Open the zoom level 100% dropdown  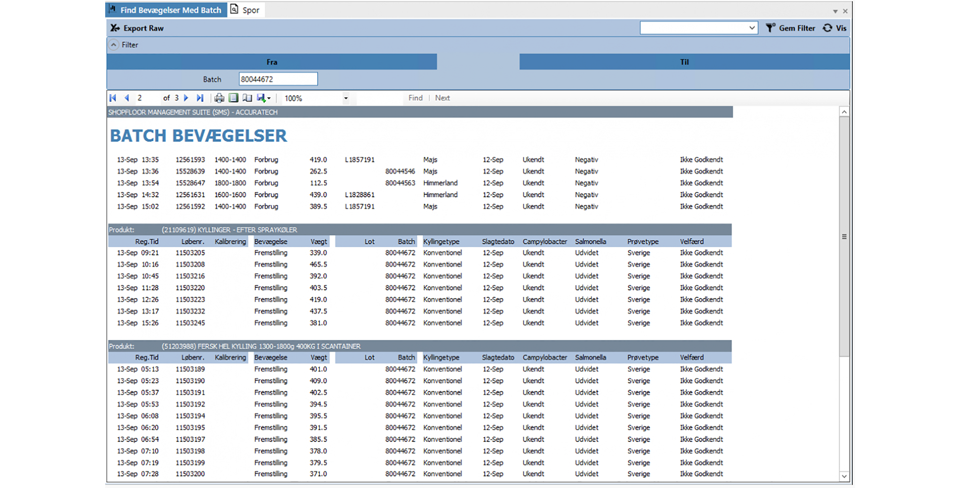pos(346,98)
